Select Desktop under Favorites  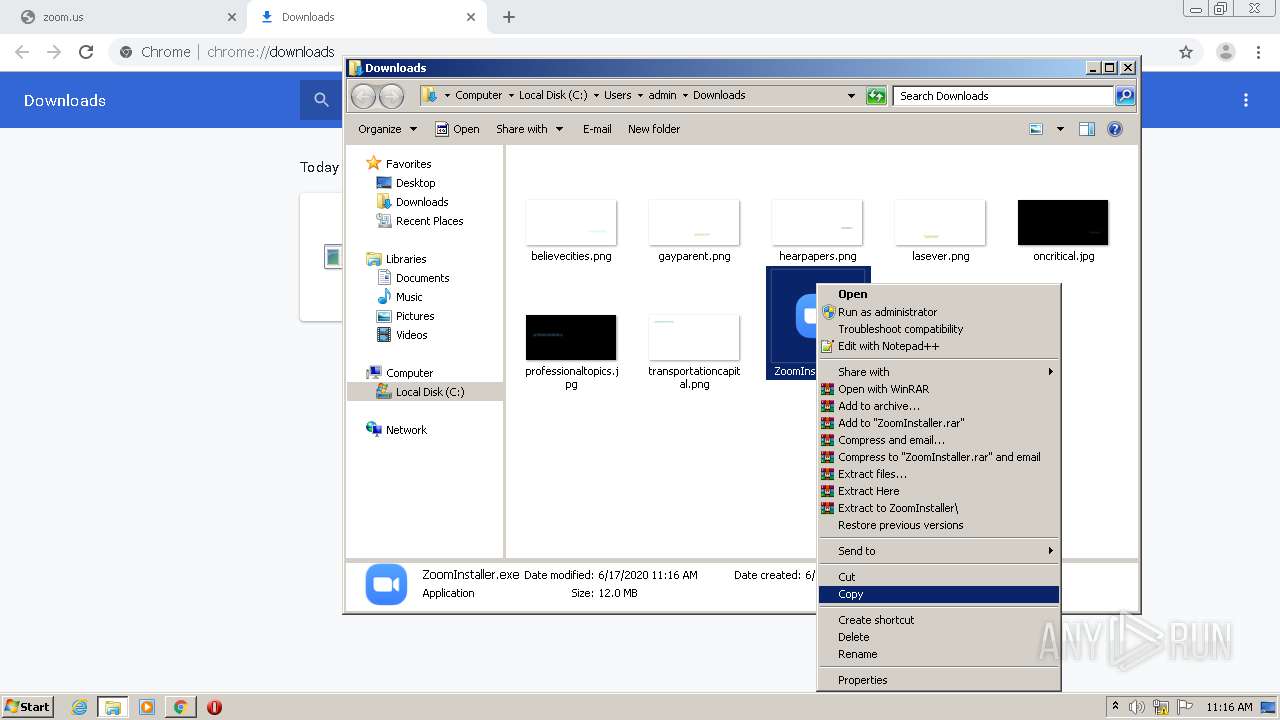tap(406, 183)
